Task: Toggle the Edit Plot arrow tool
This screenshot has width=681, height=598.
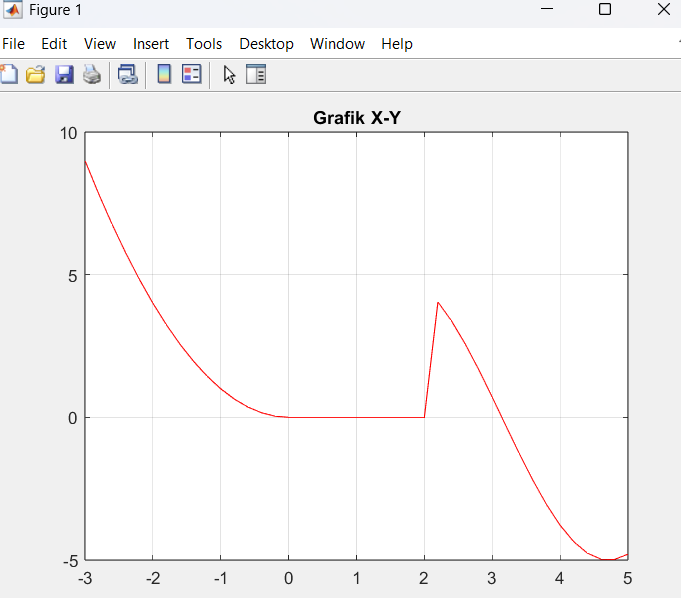Action: click(229, 75)
